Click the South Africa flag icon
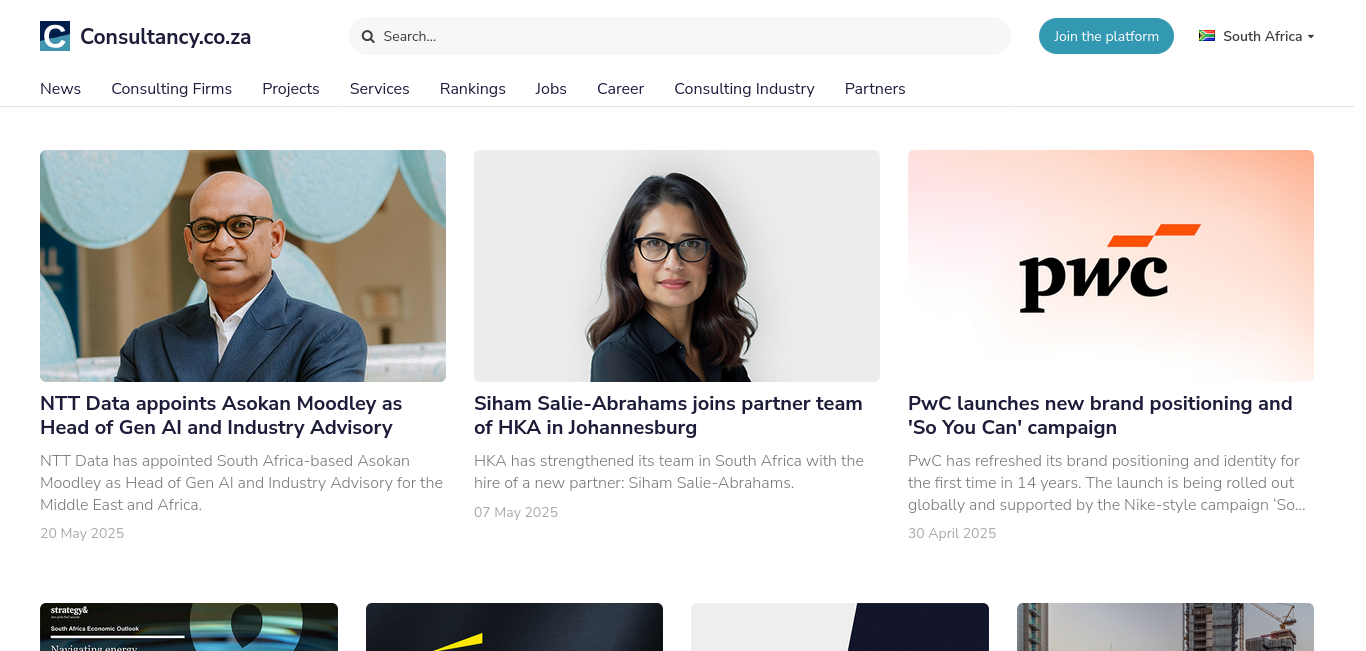The image size is (1366, 651). click(x=1207, y=36)
